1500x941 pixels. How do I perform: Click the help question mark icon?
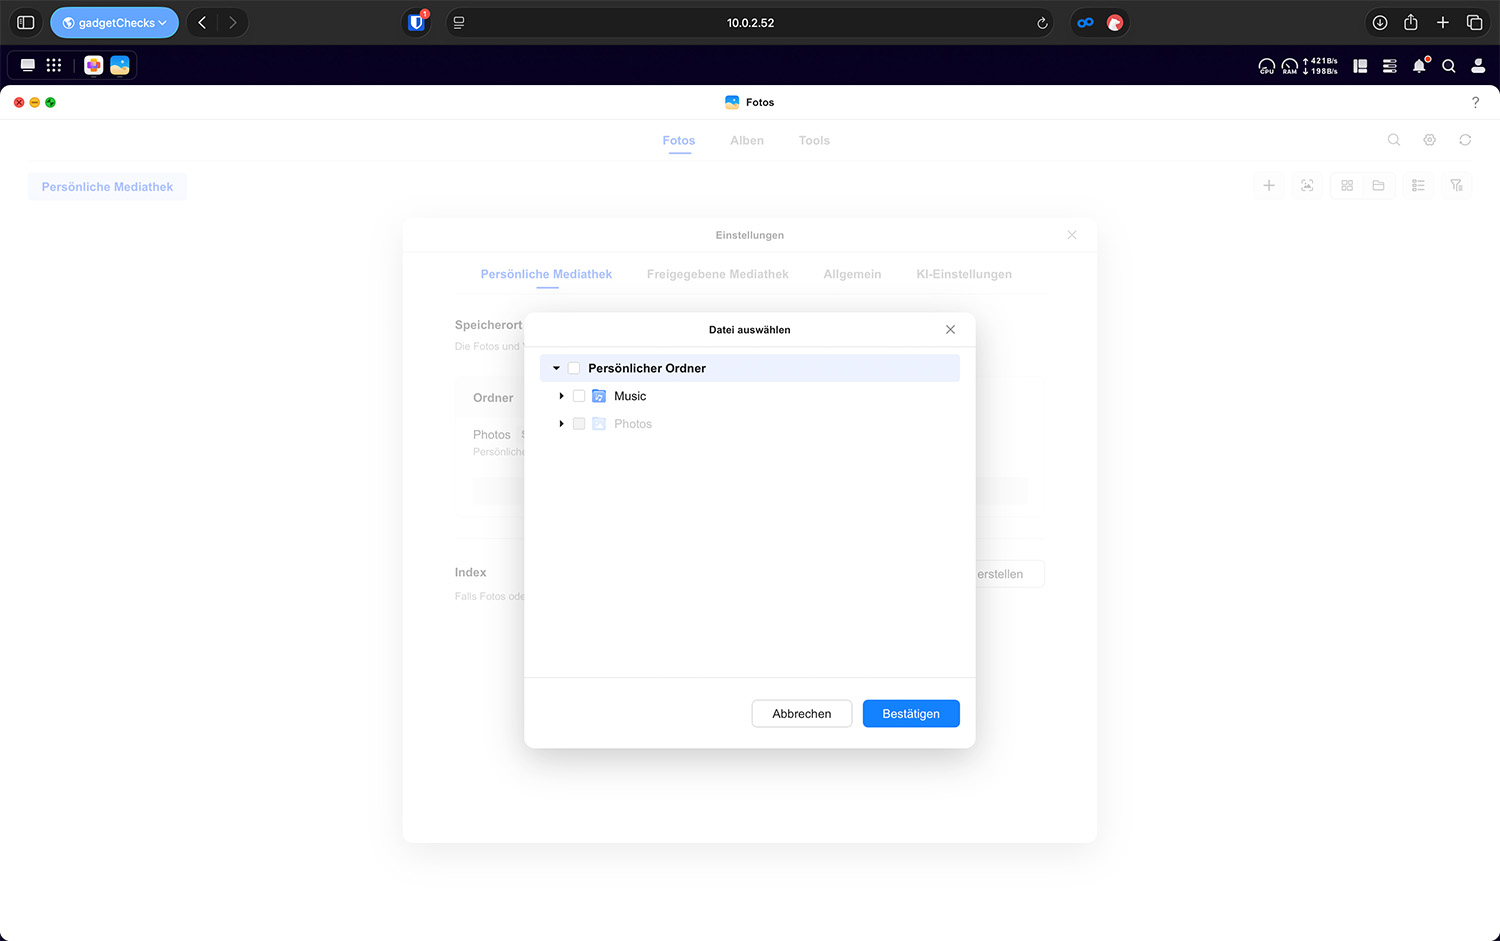pyautogui.click(x=1475, y=102)
